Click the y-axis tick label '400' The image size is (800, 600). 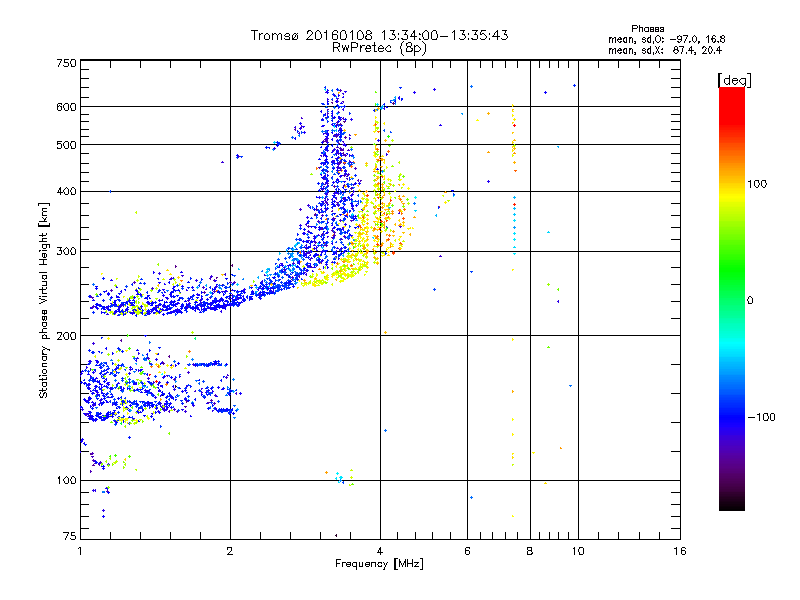coord(66,191)
